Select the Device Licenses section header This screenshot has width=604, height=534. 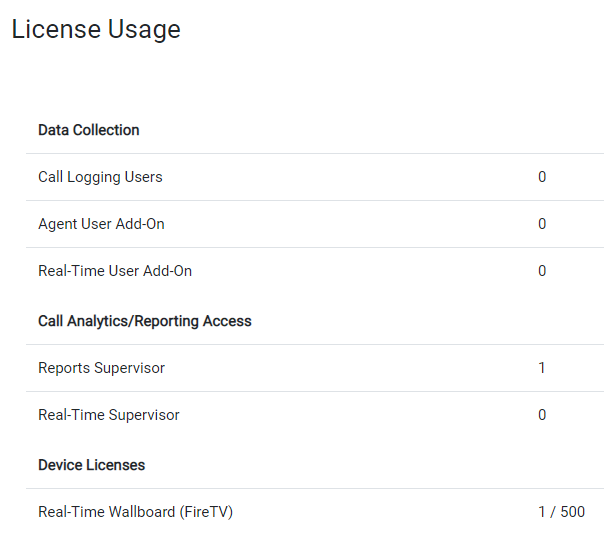91,465
